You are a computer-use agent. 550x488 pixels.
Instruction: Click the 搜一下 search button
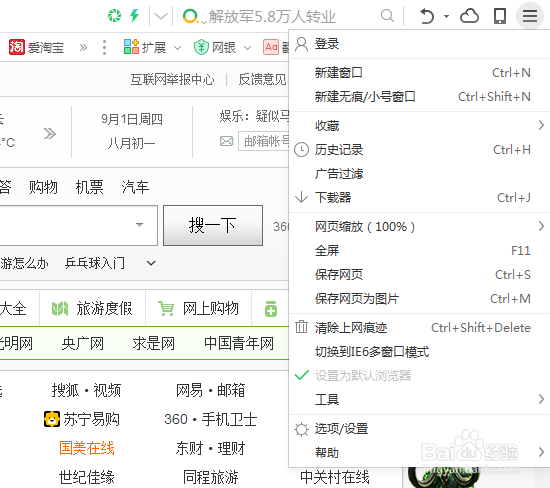coord(213,225)
